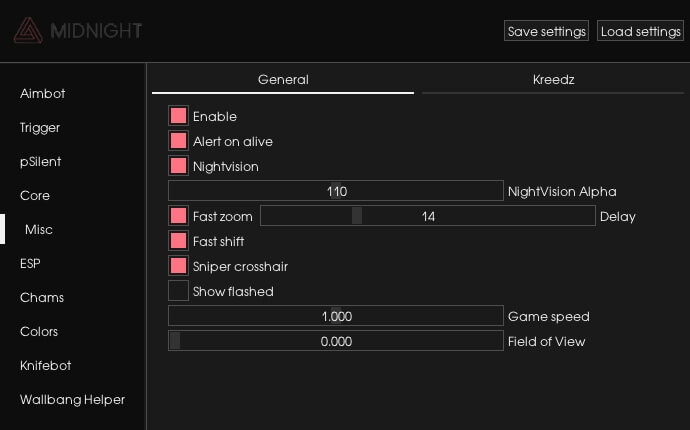Switch to the Kreedz tab
The height and width of the screenshot is (430, 690).
click(x=553, y=79)
